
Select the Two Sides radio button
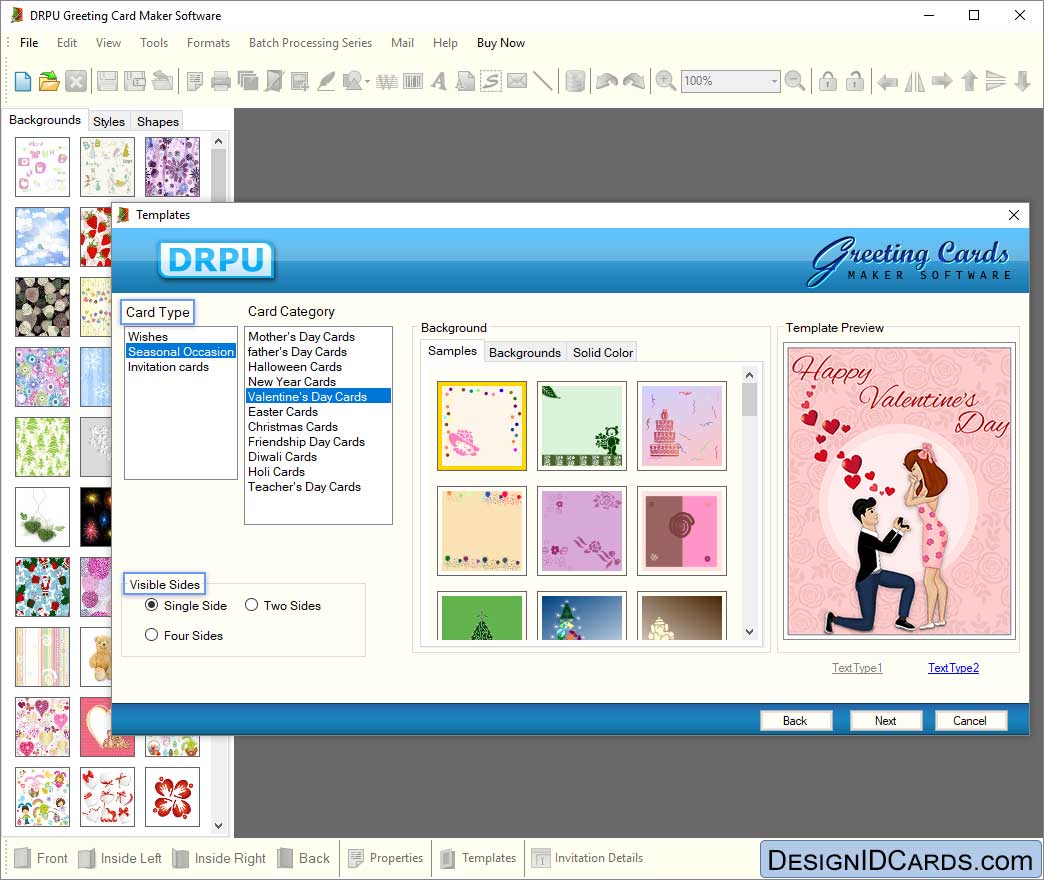[251, 605]
